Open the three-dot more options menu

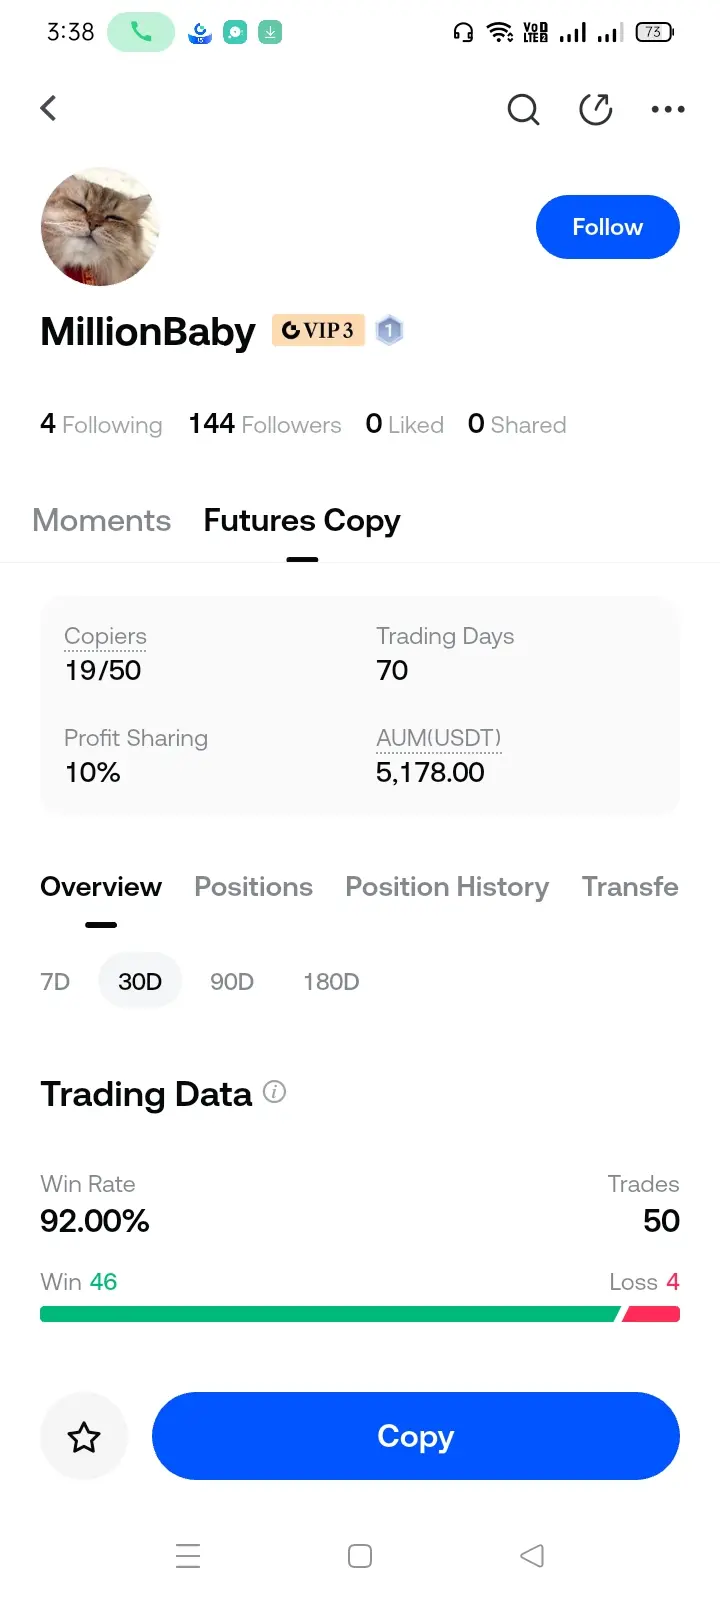[668, 109]
